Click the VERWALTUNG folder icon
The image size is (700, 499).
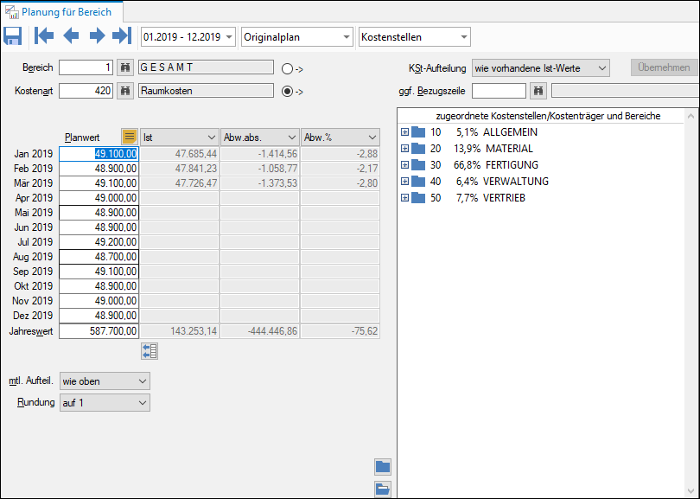pyautogui.click(x=418, y=181)
